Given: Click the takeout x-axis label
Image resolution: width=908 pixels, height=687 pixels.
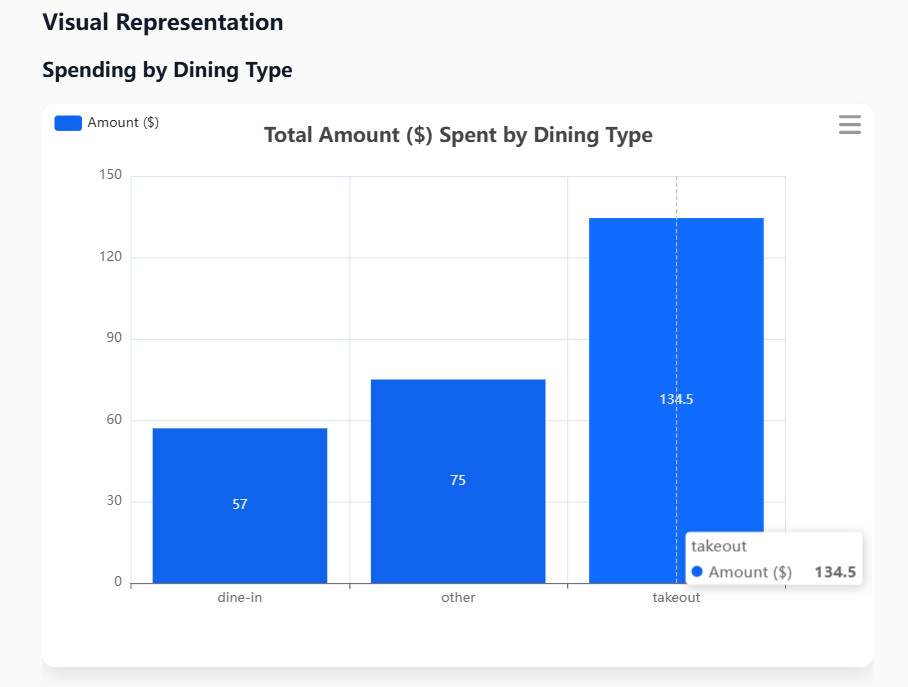Looking at the screenshot, I should pyautogui.click(x=676, y=598).
